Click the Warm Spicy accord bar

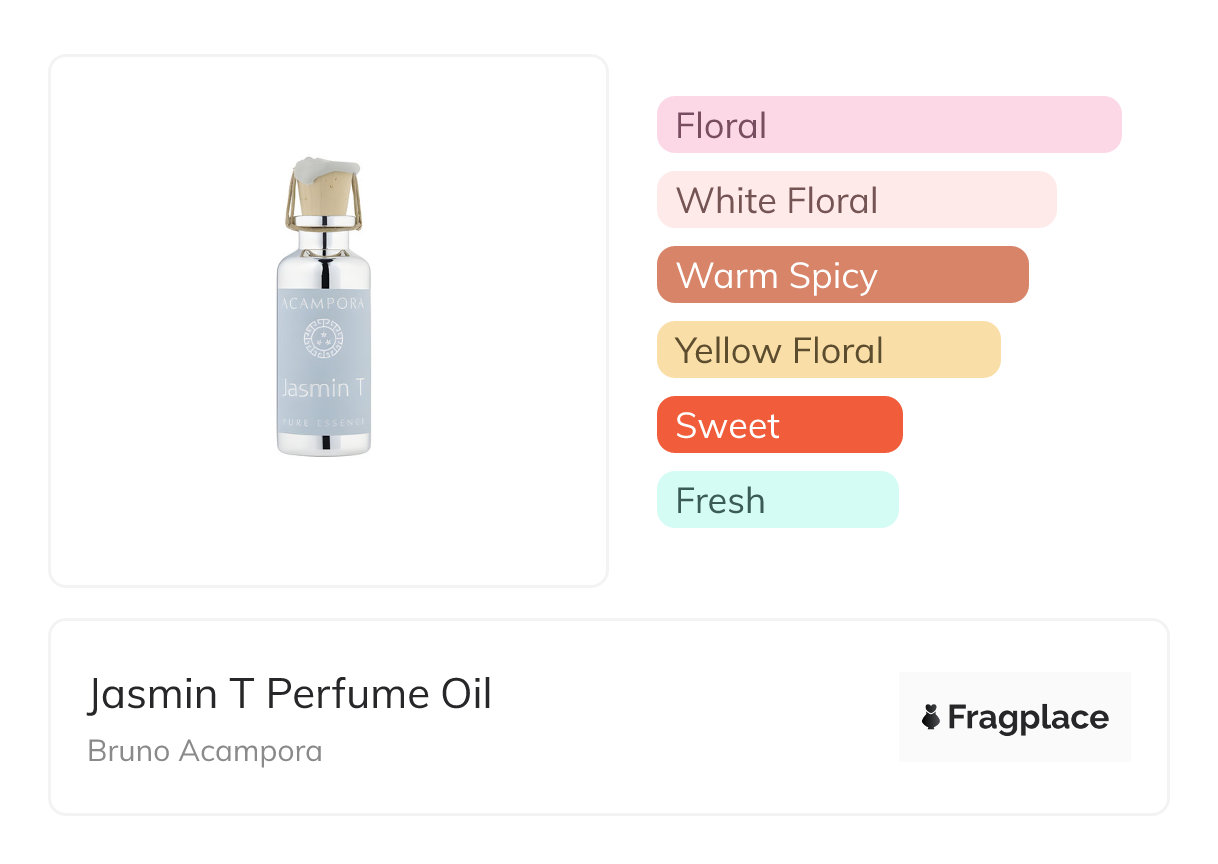pyautogui.click(x=842, y=275)
